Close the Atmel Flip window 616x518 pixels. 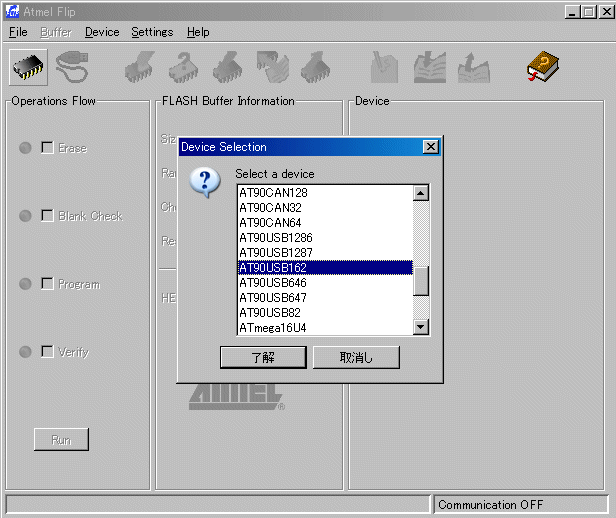[607, 12]
